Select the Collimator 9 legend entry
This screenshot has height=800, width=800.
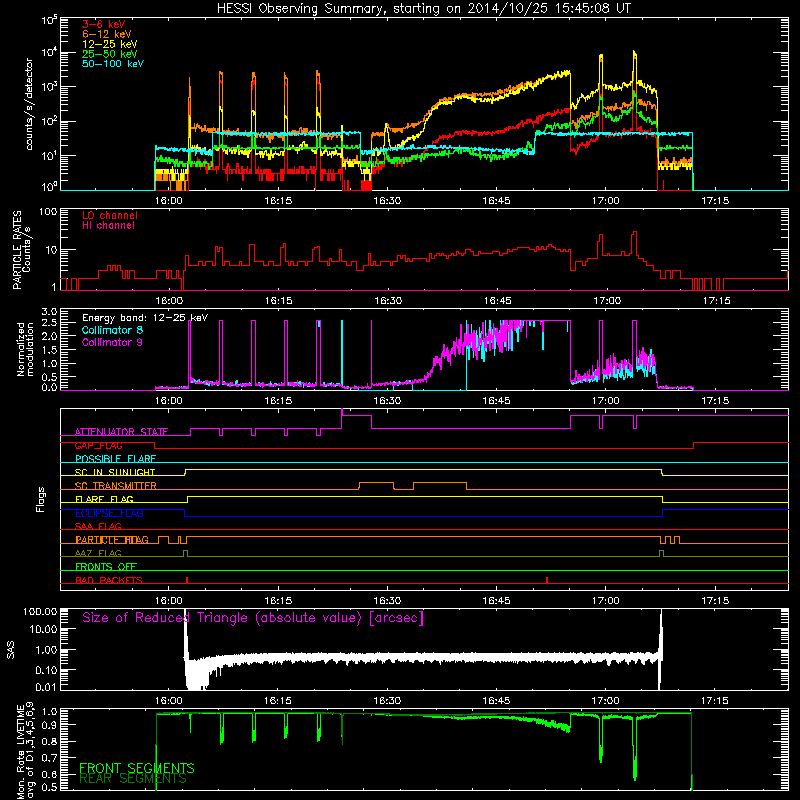pyautogui.click(x=112, y=342)
